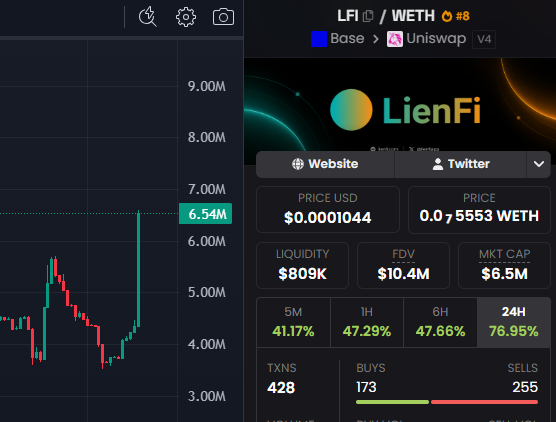
Task: Click the blue Base chain icon
Action: point(319,39)
